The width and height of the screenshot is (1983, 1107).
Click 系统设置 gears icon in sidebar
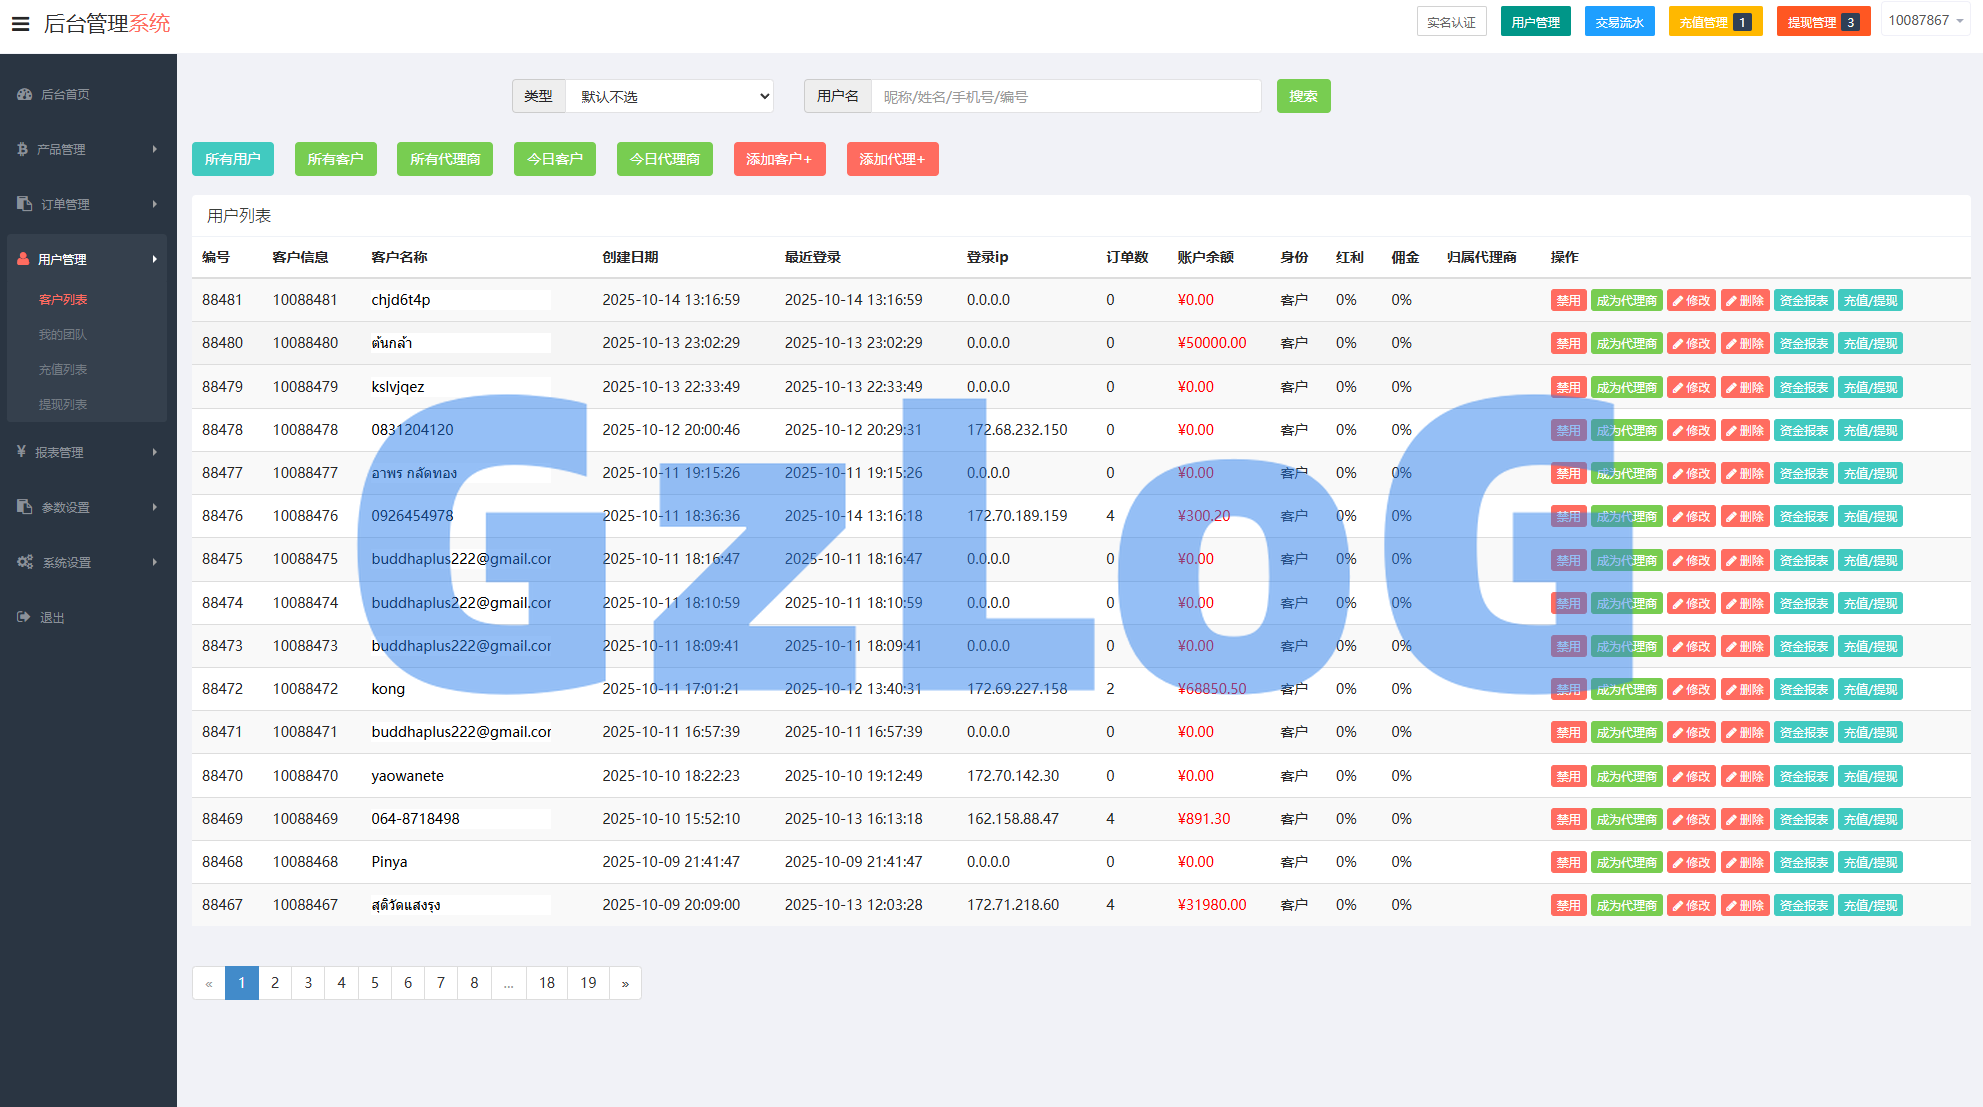pos(25,562)
